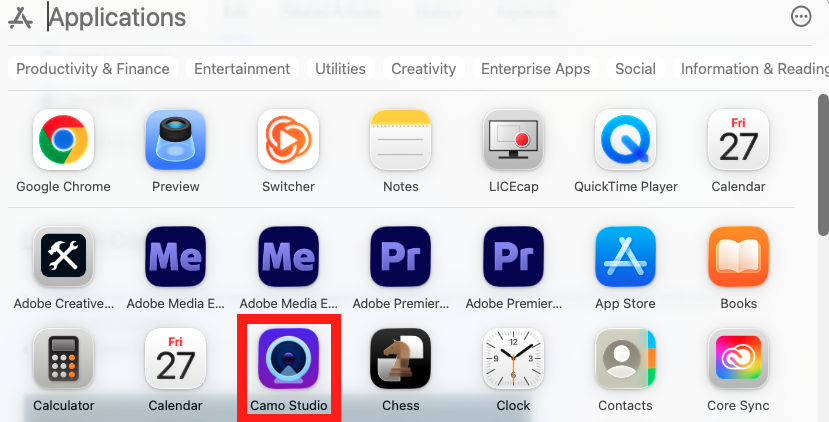Open the LICEcap screen recorder
This screenshot has height=422, width=829.
tap(513, 140)
